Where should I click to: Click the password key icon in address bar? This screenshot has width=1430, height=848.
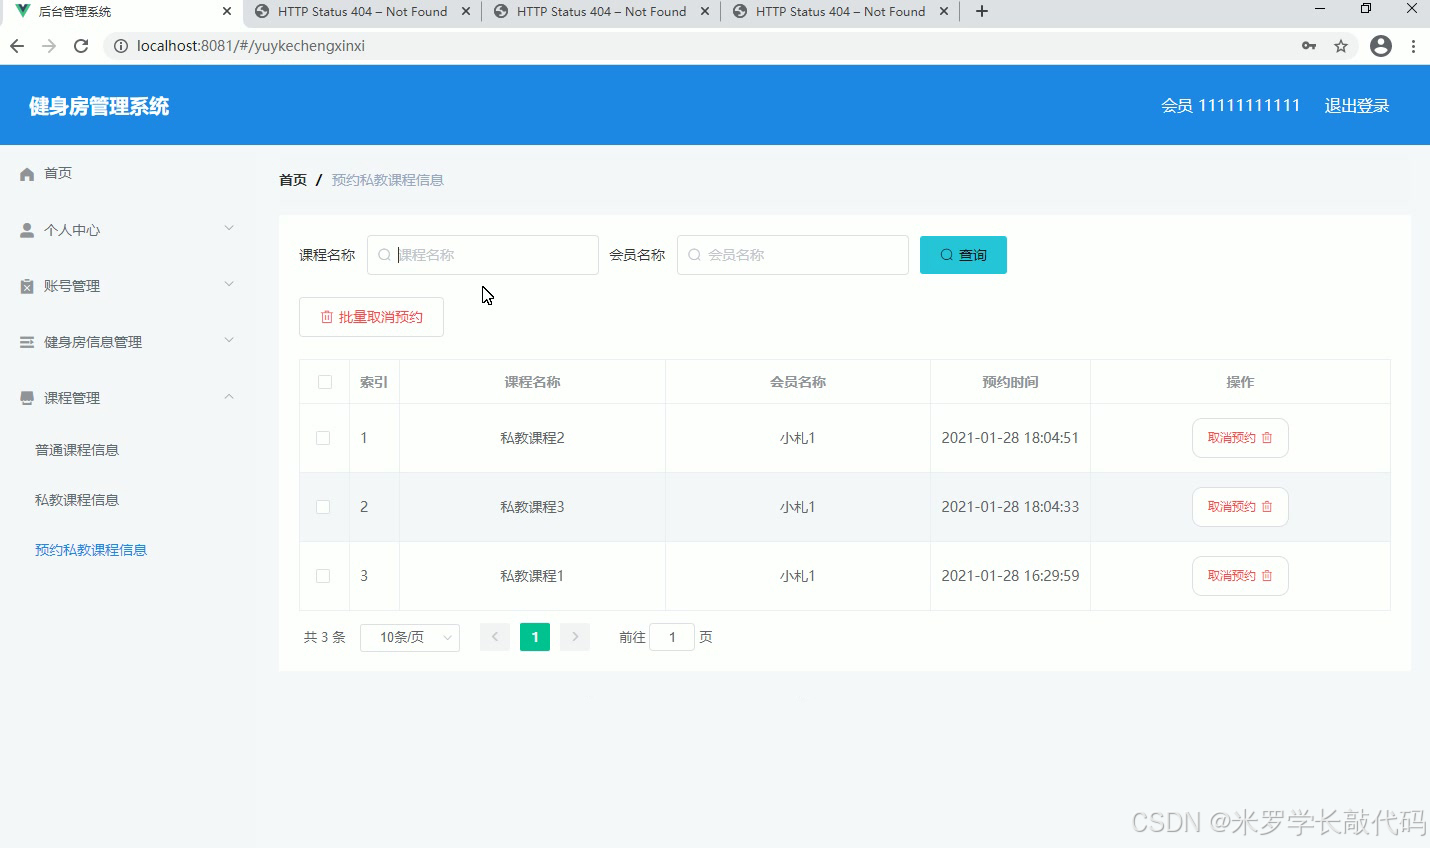(x=1309, y=46)
